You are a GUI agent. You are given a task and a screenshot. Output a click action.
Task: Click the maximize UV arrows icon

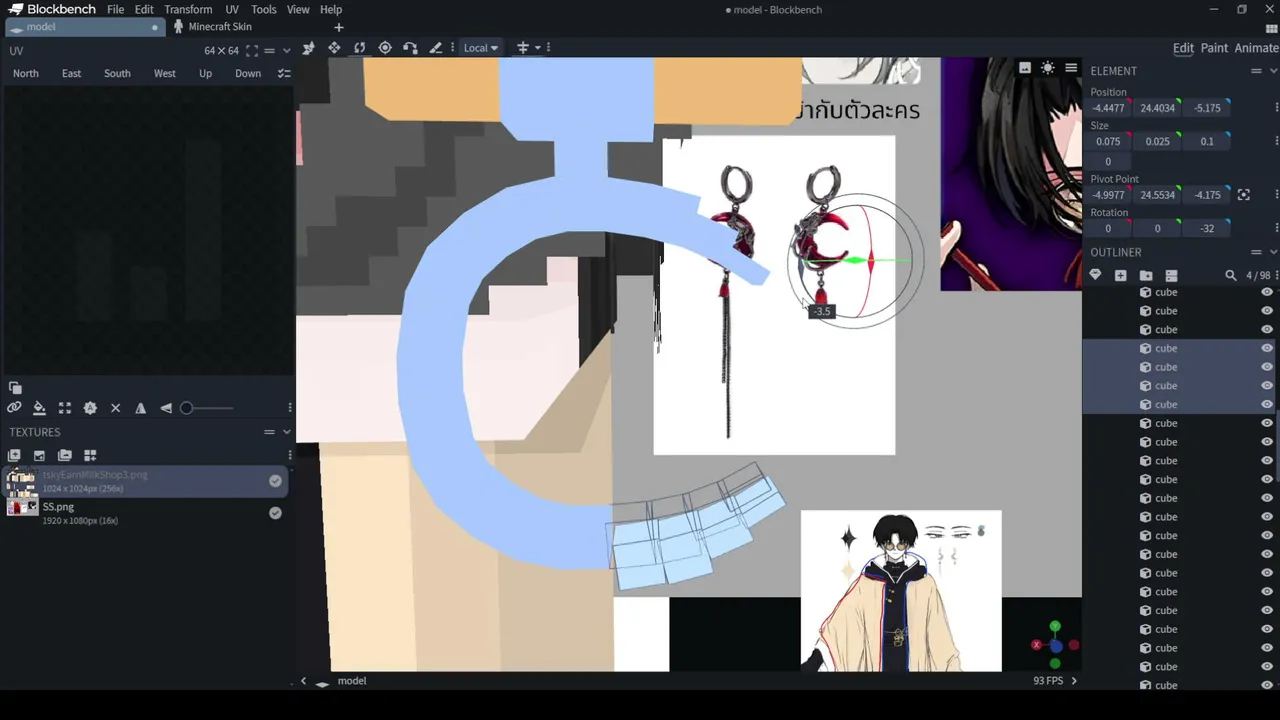[65, 408]
